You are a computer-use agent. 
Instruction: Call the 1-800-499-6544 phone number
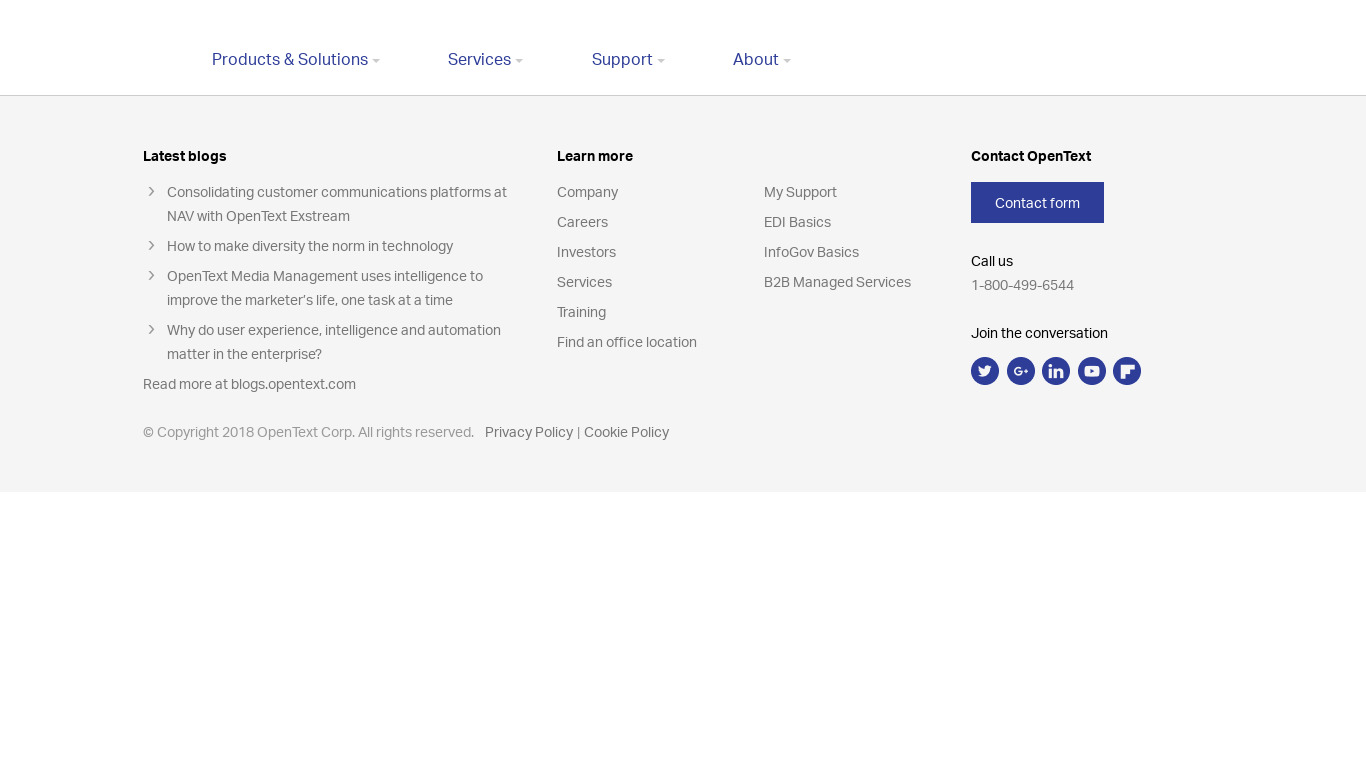1022,285
